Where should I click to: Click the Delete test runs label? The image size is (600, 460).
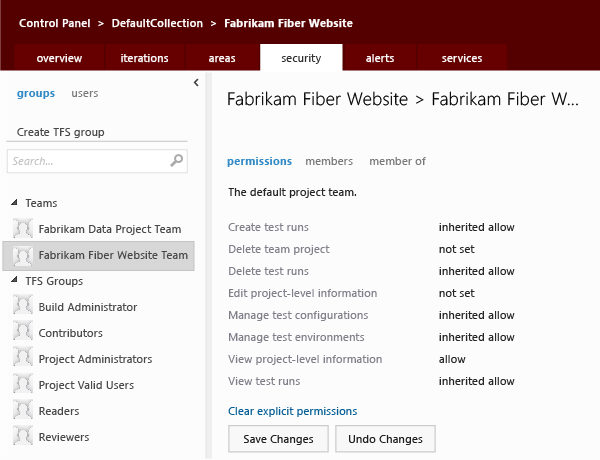268,271
